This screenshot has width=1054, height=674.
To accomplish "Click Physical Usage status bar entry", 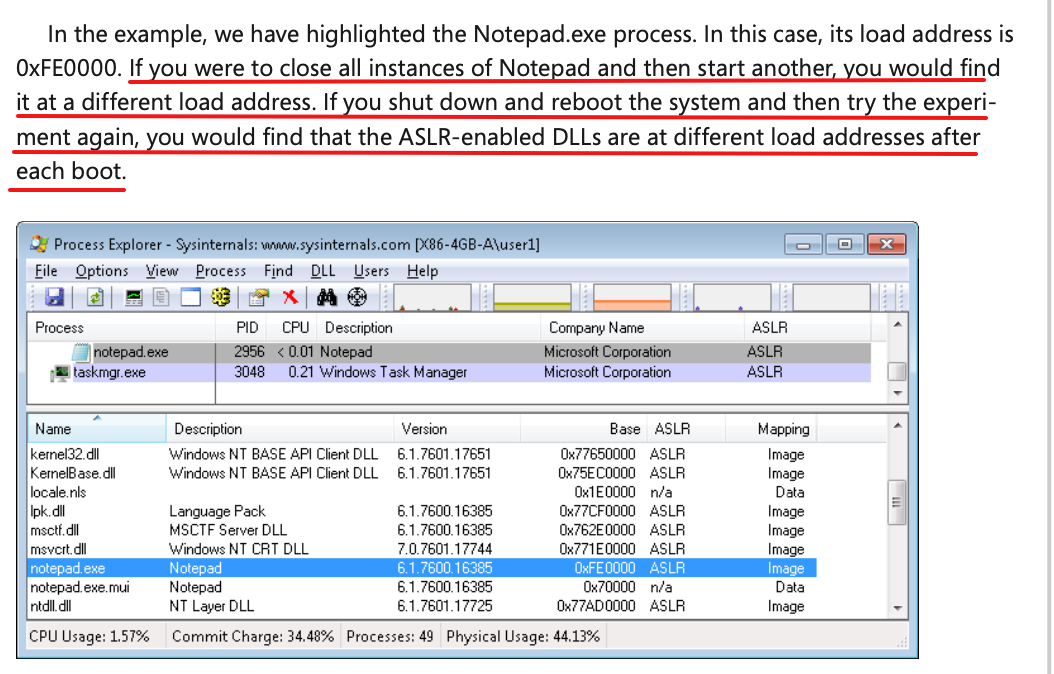I will pyautogui.click(x=523, y=636).
